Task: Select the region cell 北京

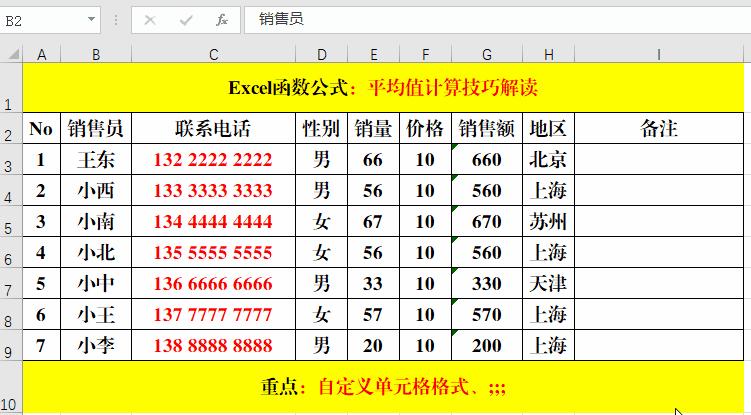Action: pos(548,159)
